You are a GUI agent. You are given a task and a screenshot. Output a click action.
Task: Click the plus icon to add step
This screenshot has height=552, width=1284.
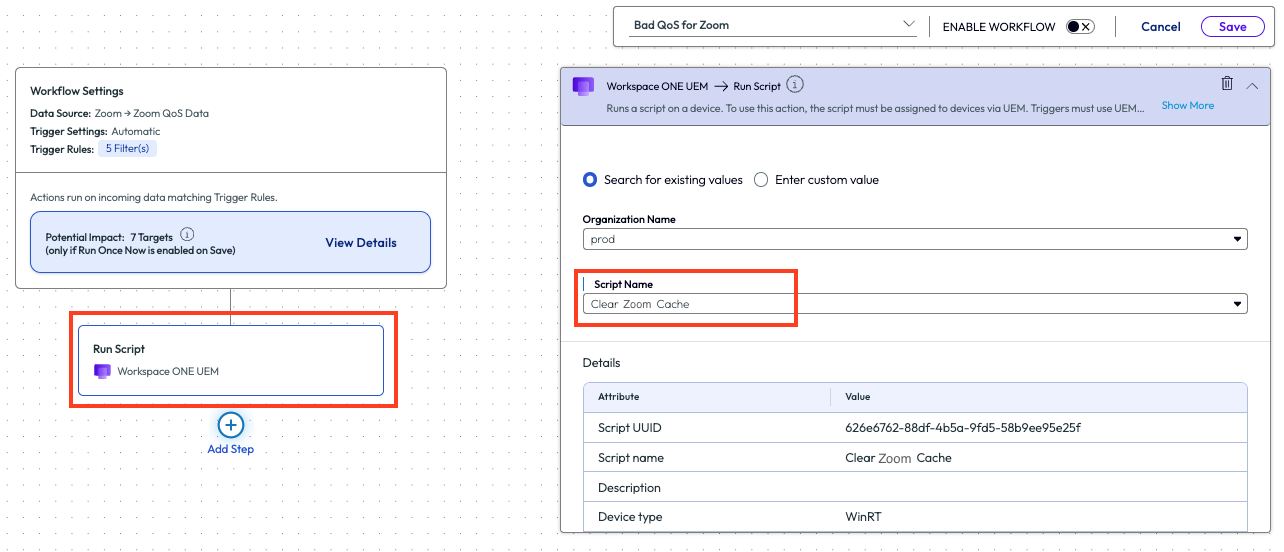coord(231,425)
